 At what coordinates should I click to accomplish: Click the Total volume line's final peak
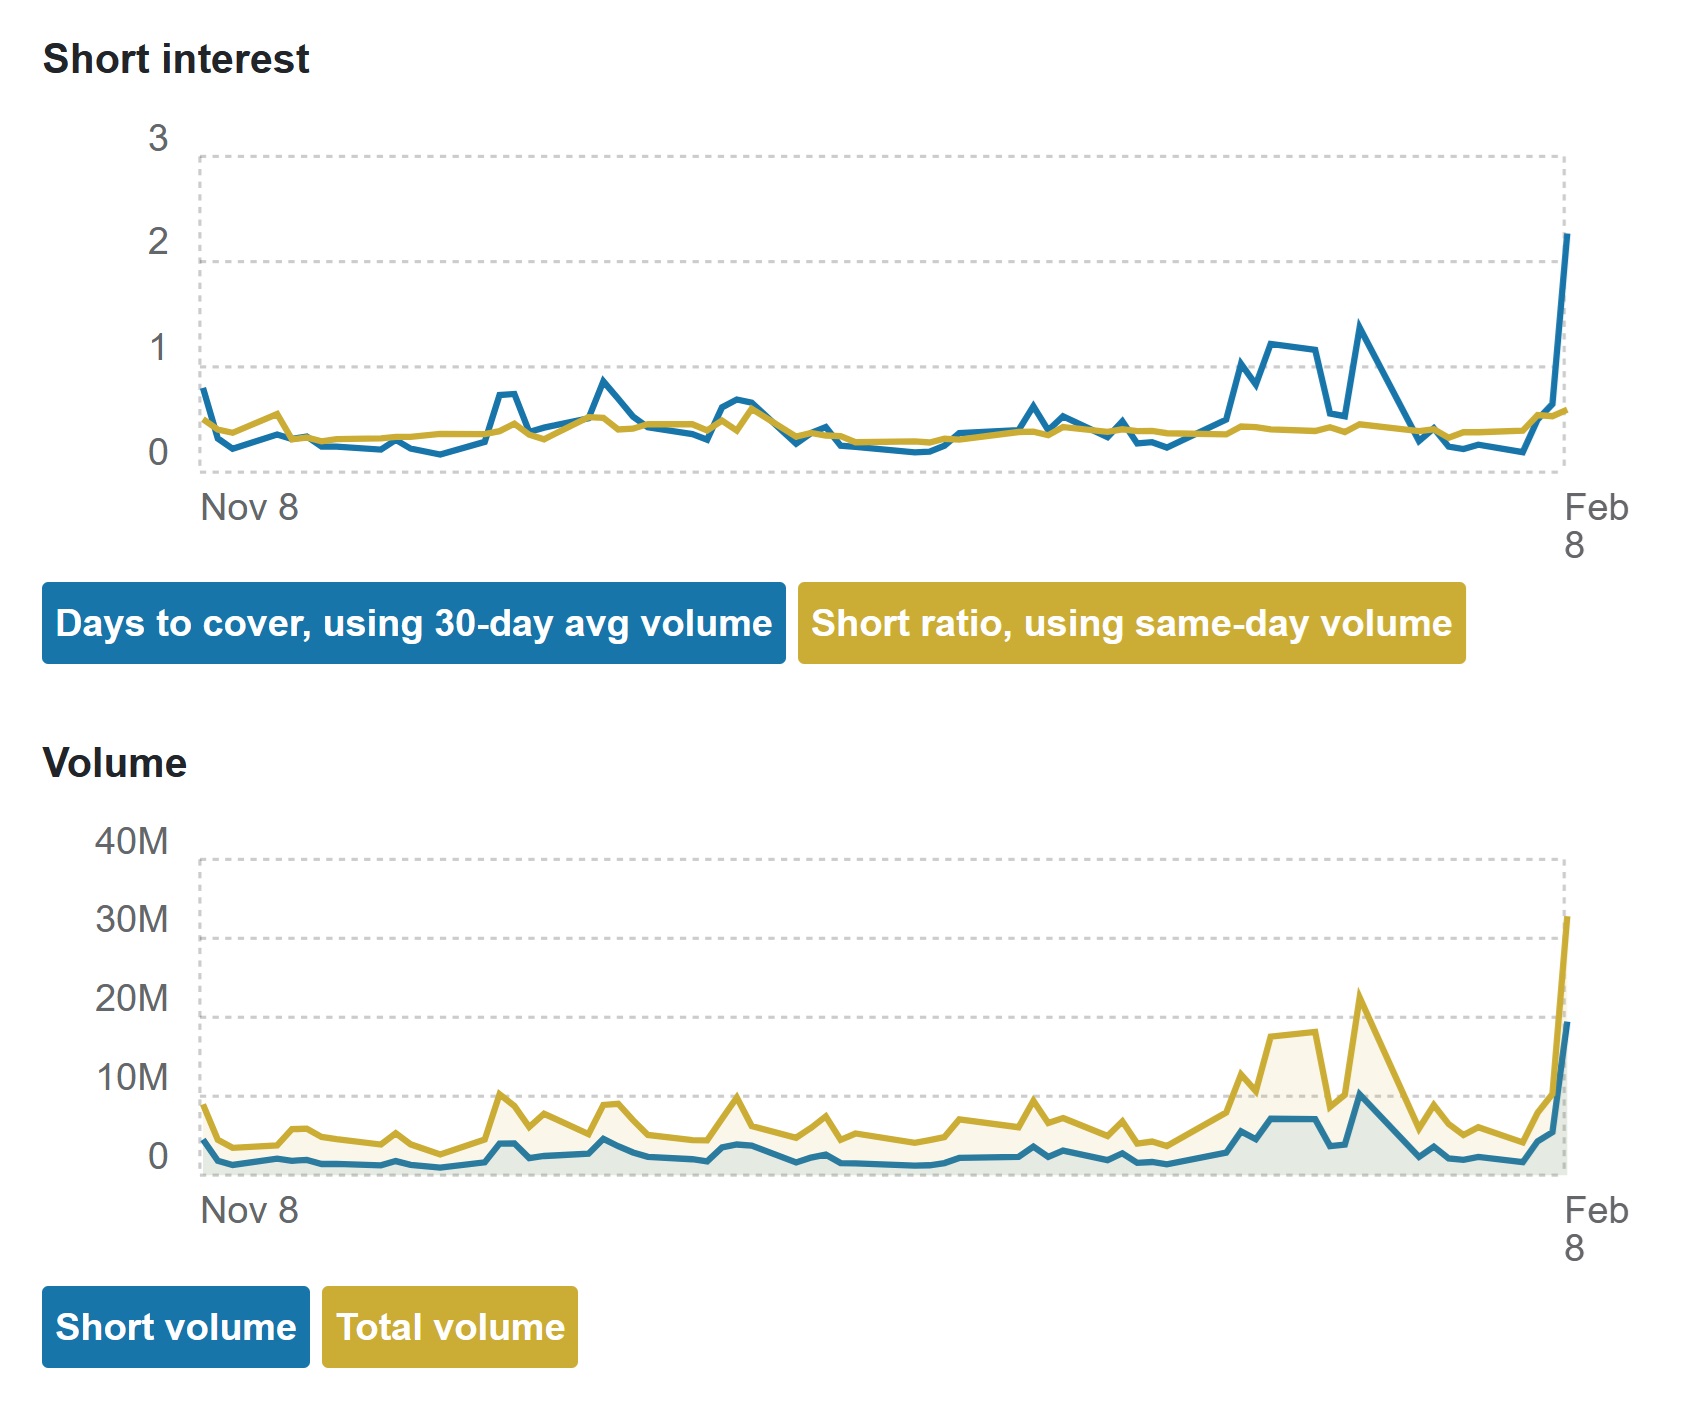[x=1567, y=917]
